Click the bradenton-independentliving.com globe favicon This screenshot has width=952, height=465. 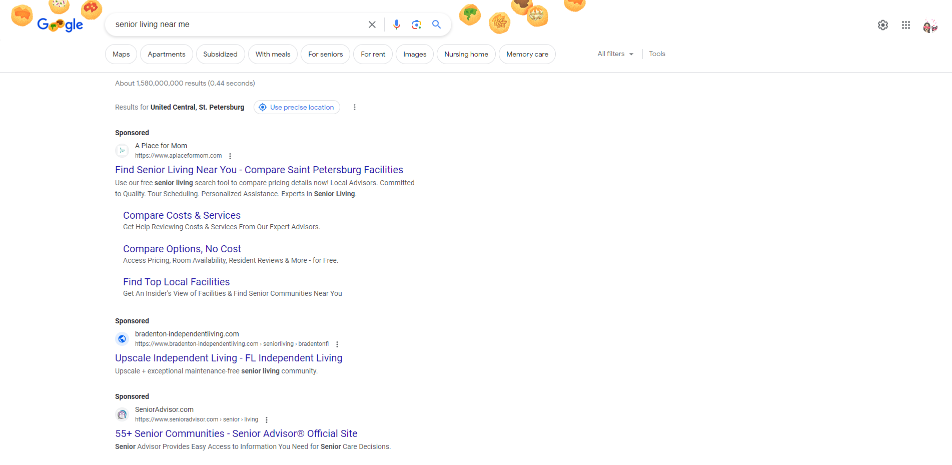[121, 339]
